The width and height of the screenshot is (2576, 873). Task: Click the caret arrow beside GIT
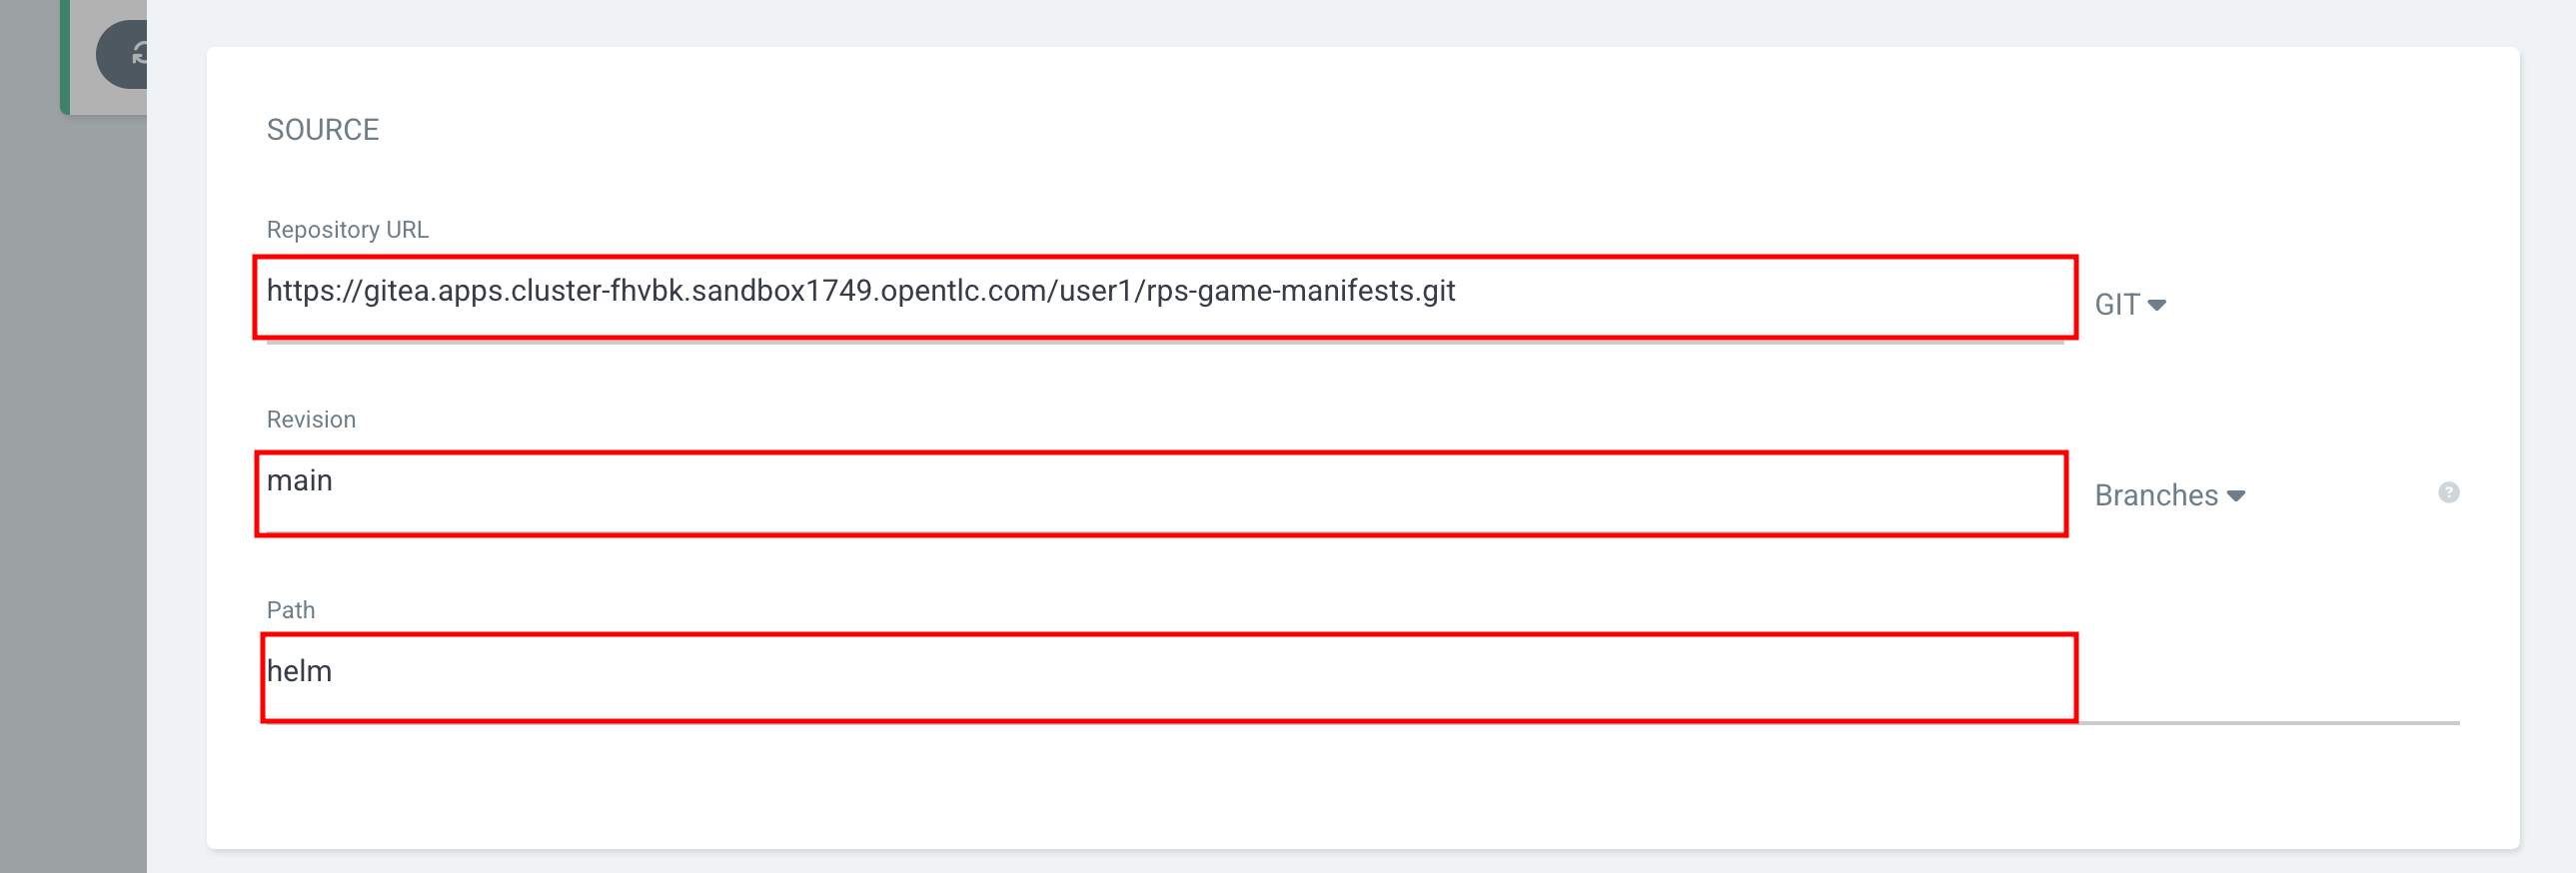coord(2157,305)
